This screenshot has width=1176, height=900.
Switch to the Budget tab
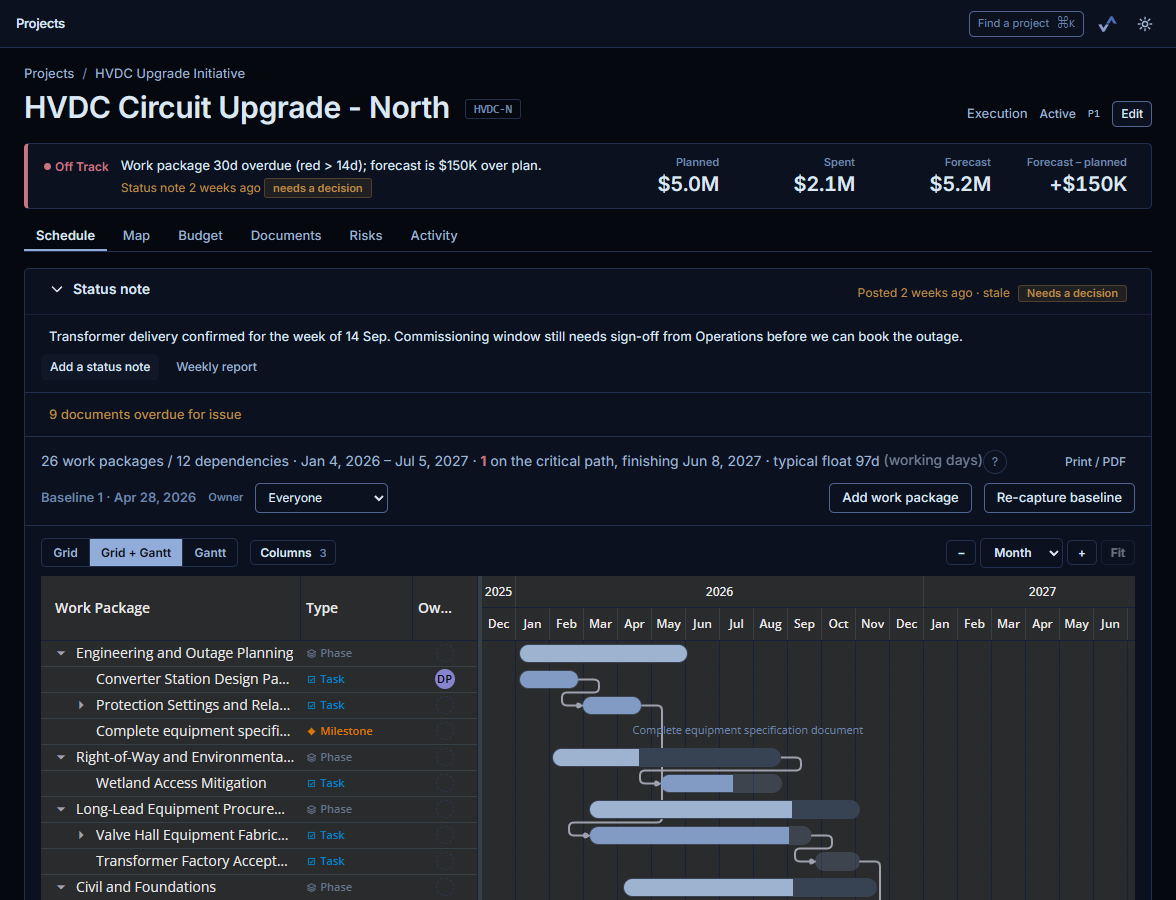point(200,236)
